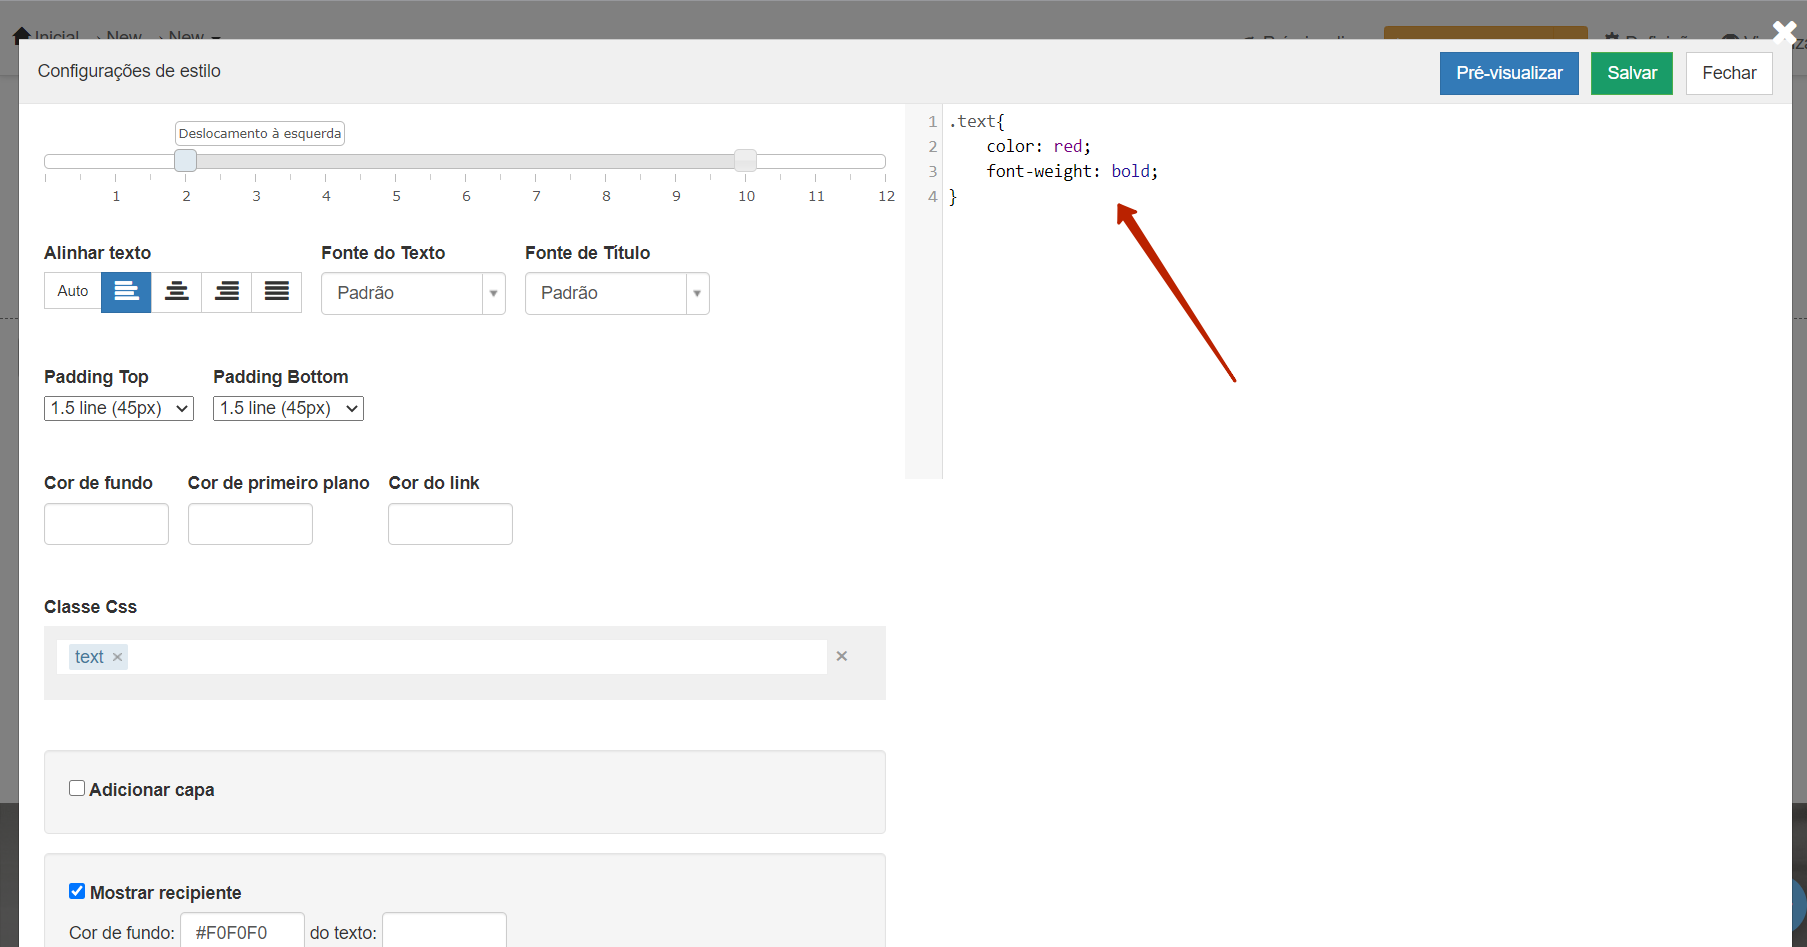This screenshot has width=1807, height=947.
Task: Open the Fonte do Texto dropdown
Action: (x=412, y=294)
